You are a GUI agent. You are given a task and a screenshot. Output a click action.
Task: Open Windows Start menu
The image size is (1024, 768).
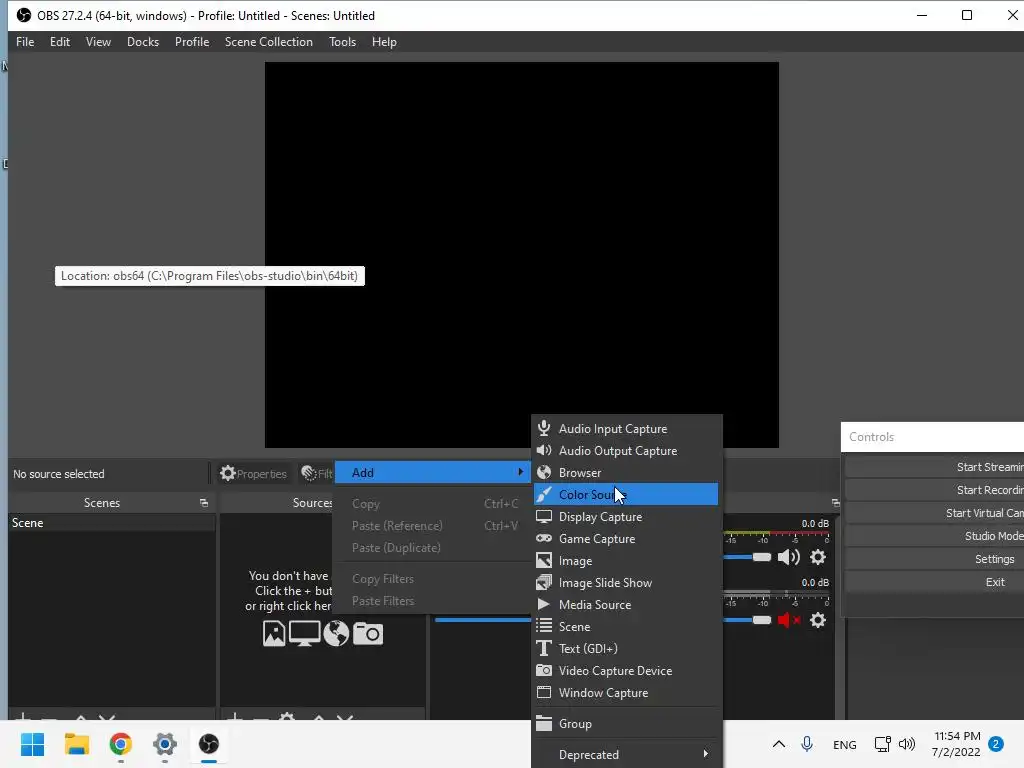click(32, 744)
